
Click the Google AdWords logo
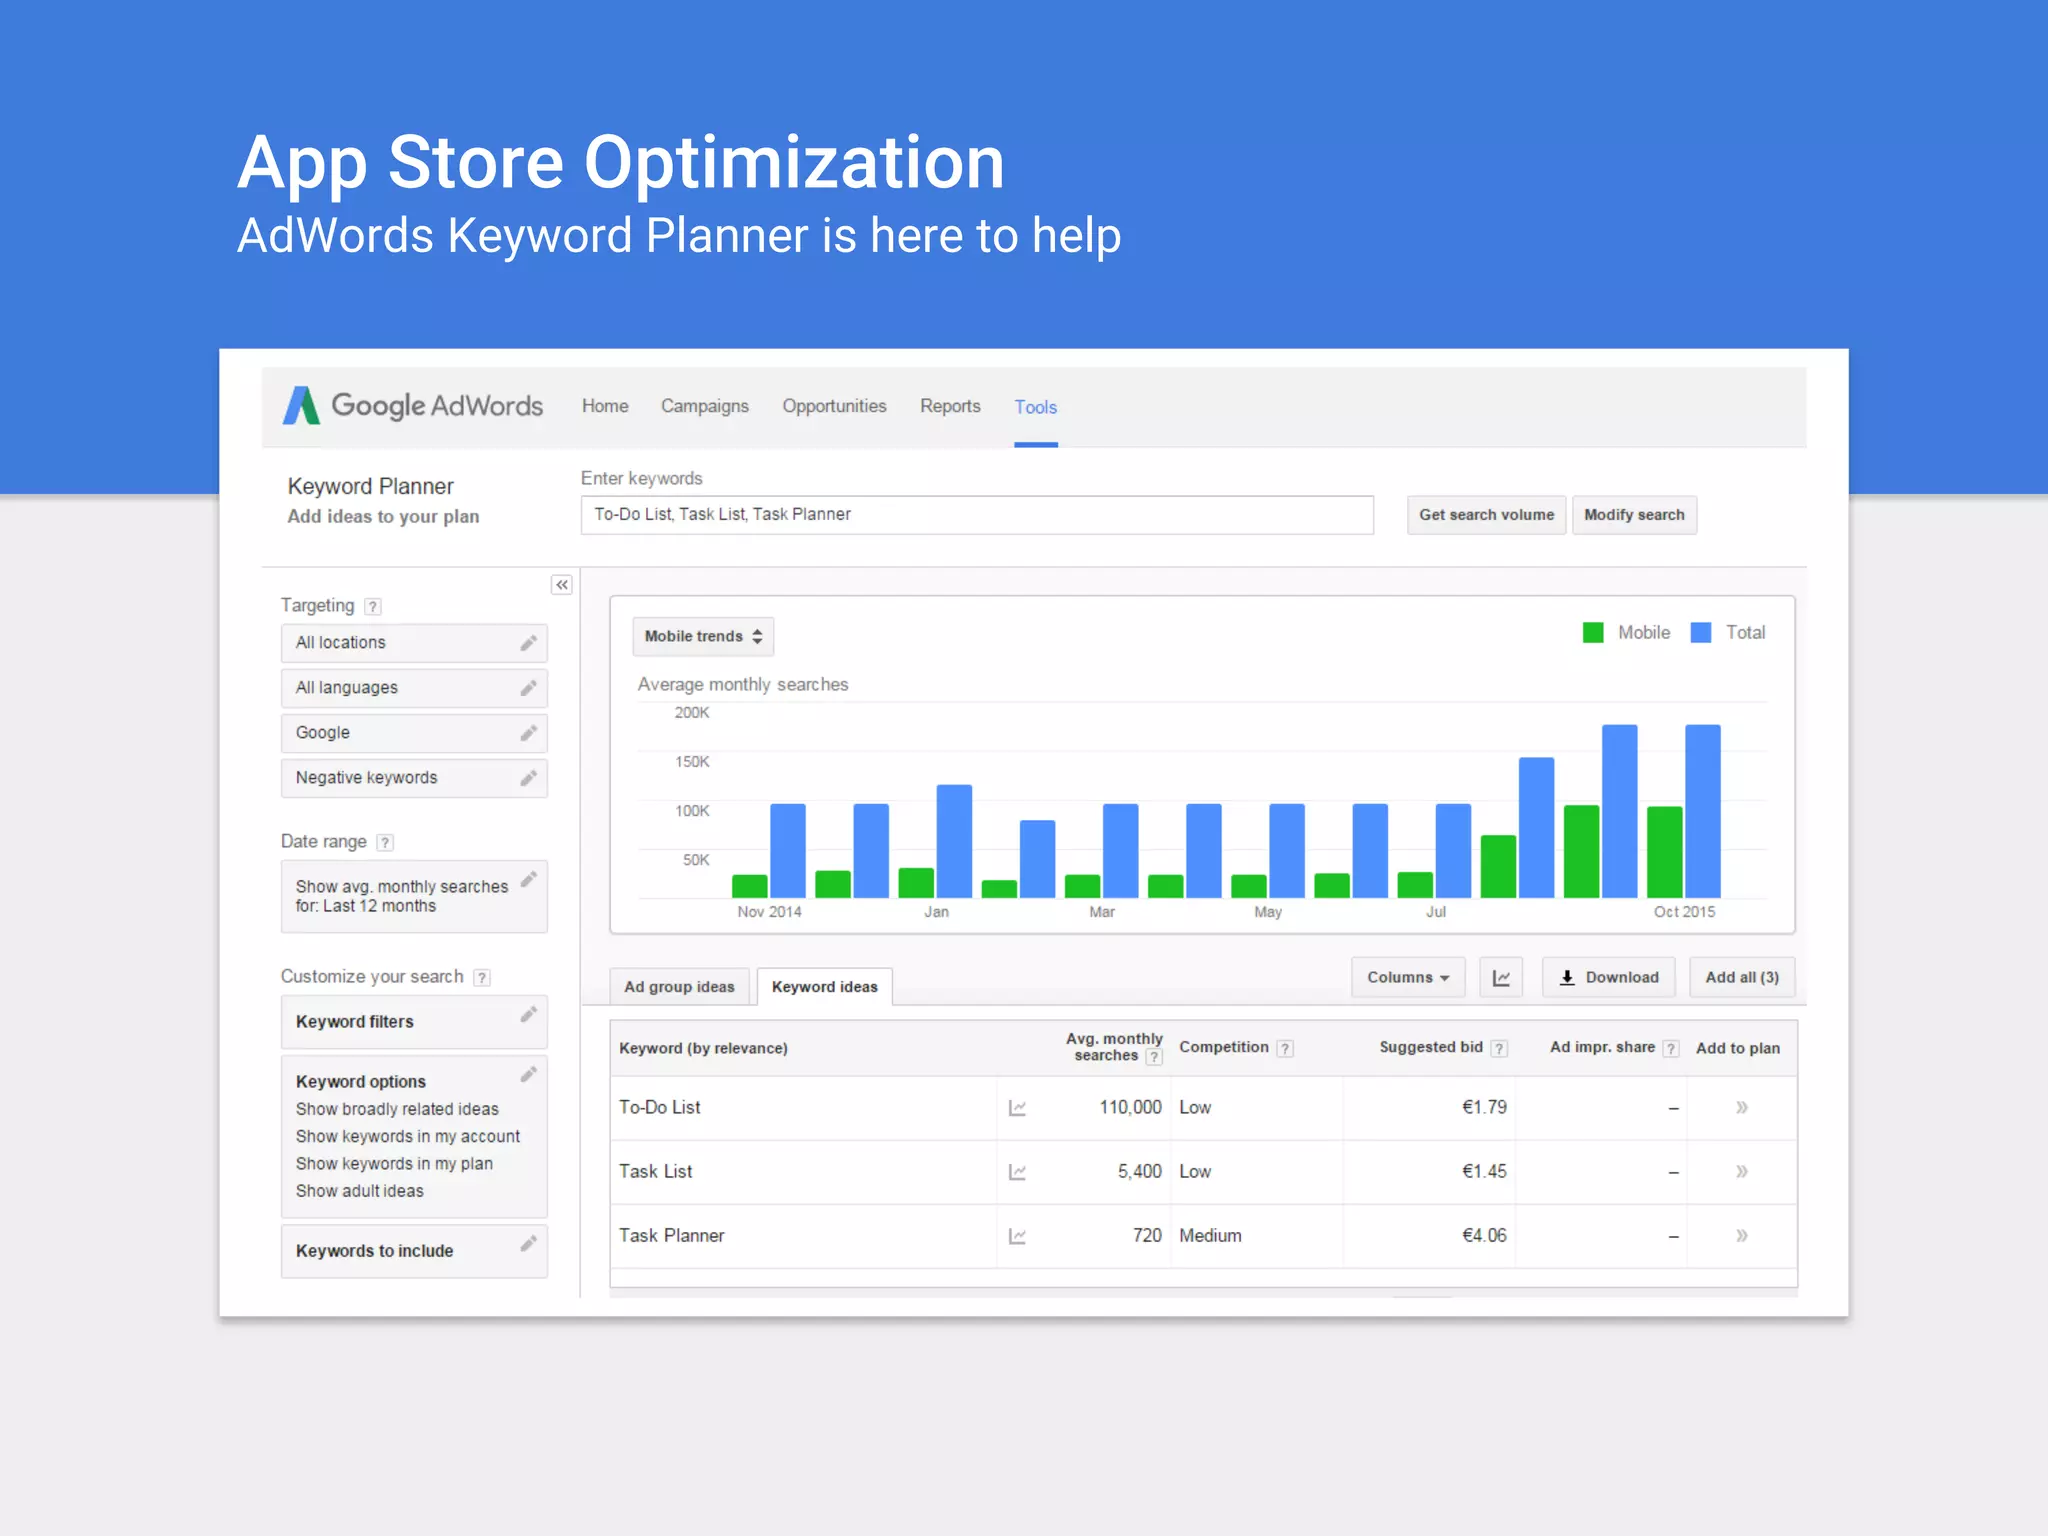pyautogui.click(x=413, y=405)
